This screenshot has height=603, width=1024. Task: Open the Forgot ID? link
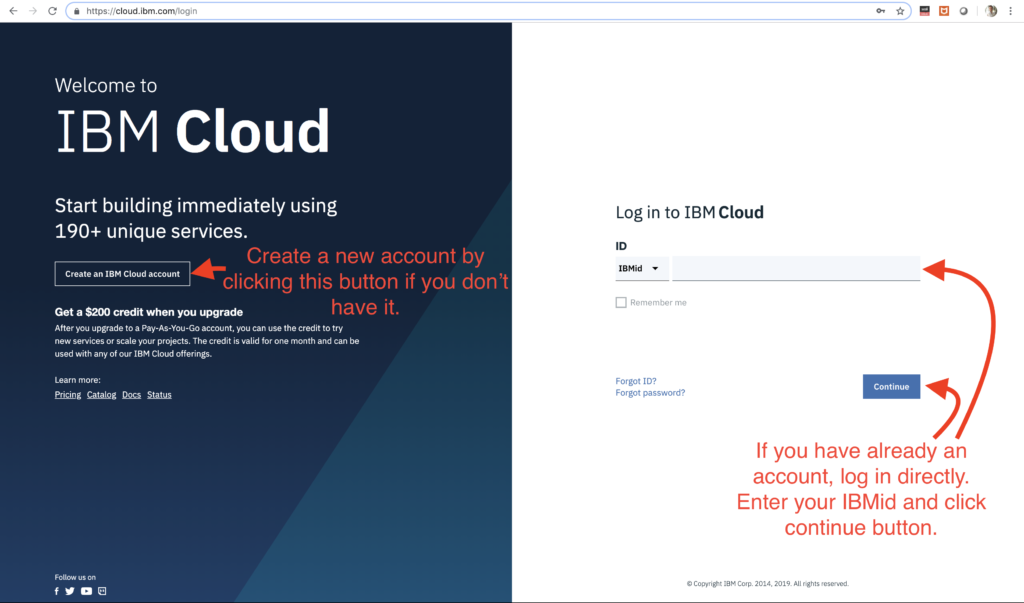[635, 381]
